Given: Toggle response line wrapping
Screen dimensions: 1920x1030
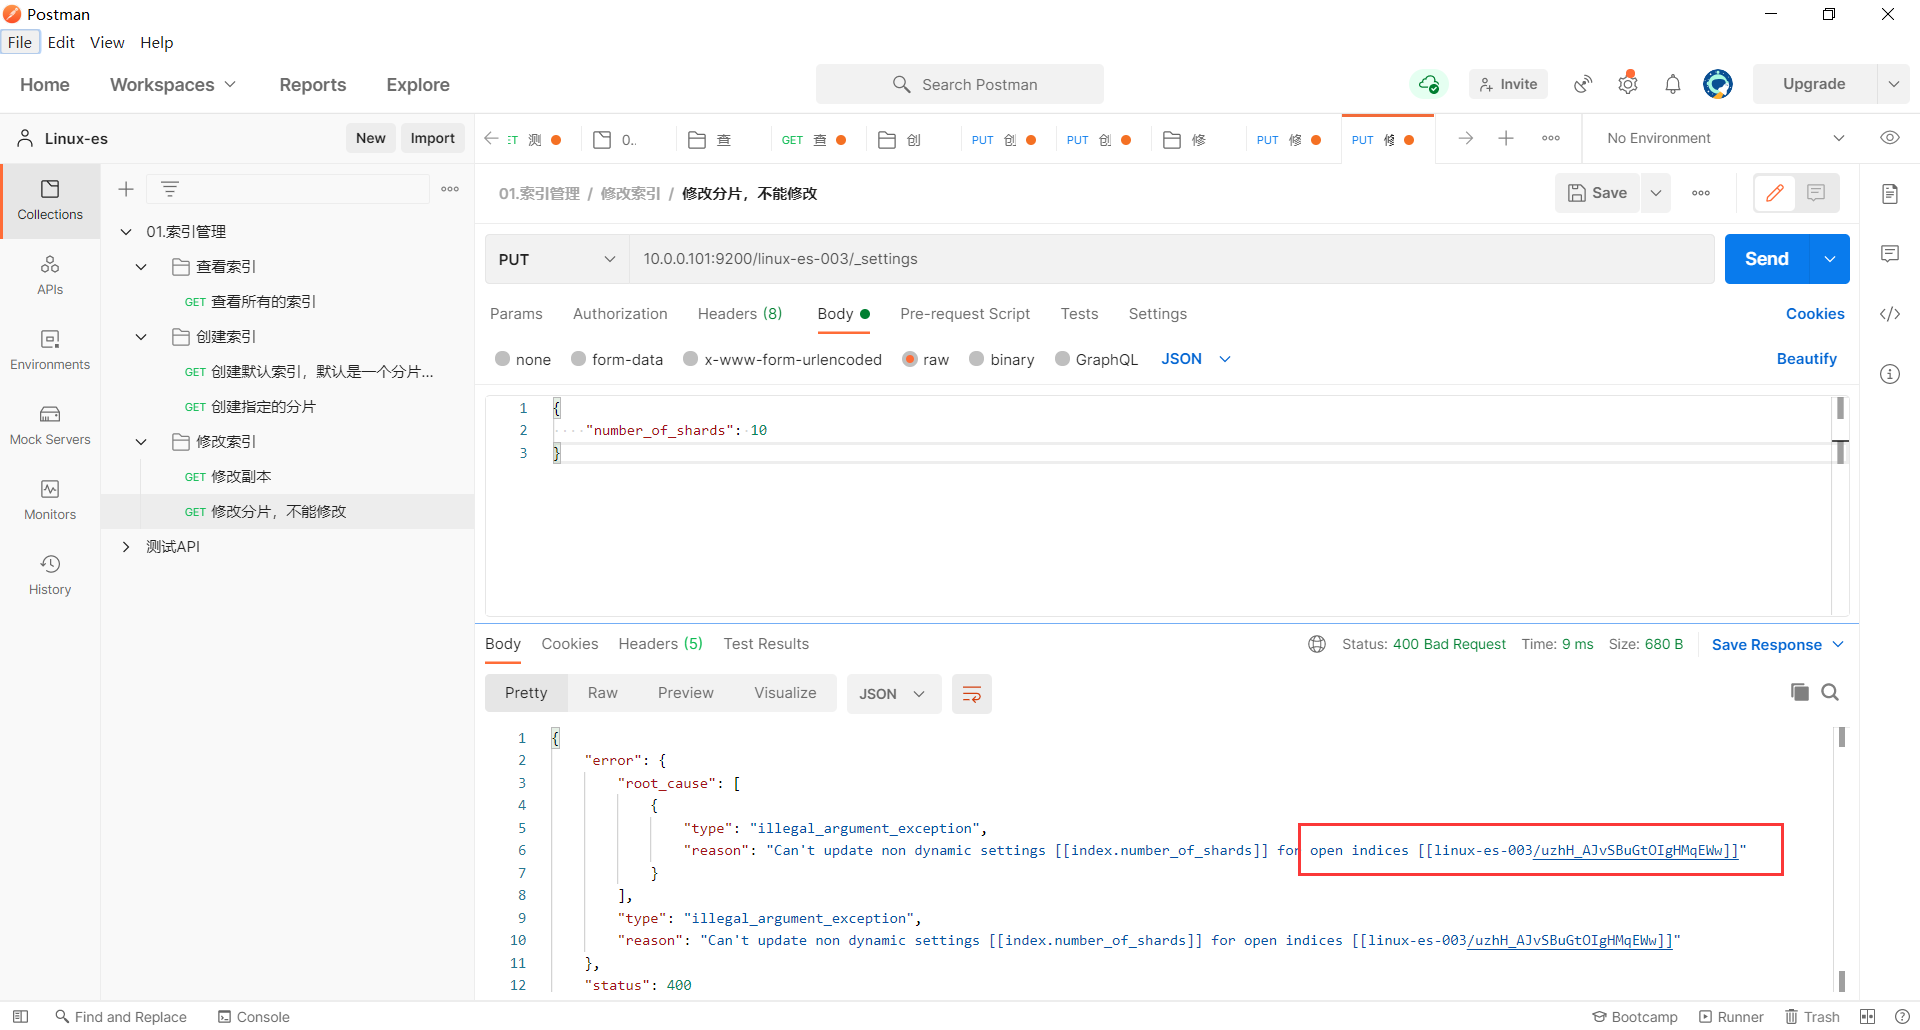Looking at the screenshot, I should (971, 694).
